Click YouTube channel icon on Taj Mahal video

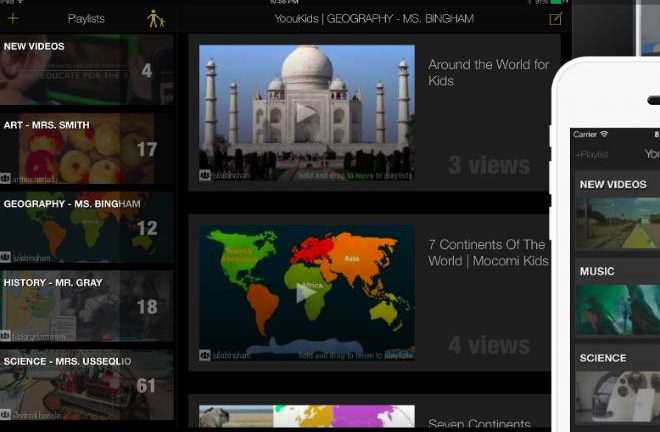click(205, 175)
